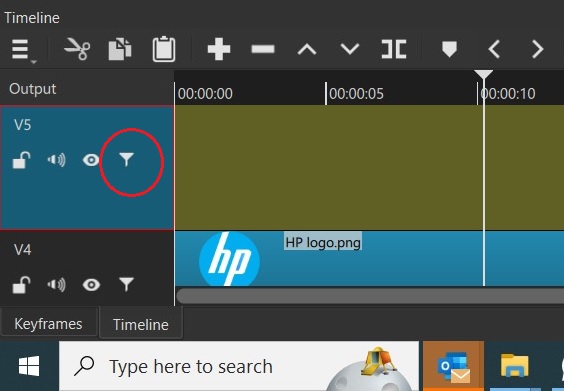Append clip with the plus icon

(x=219, y=49)
